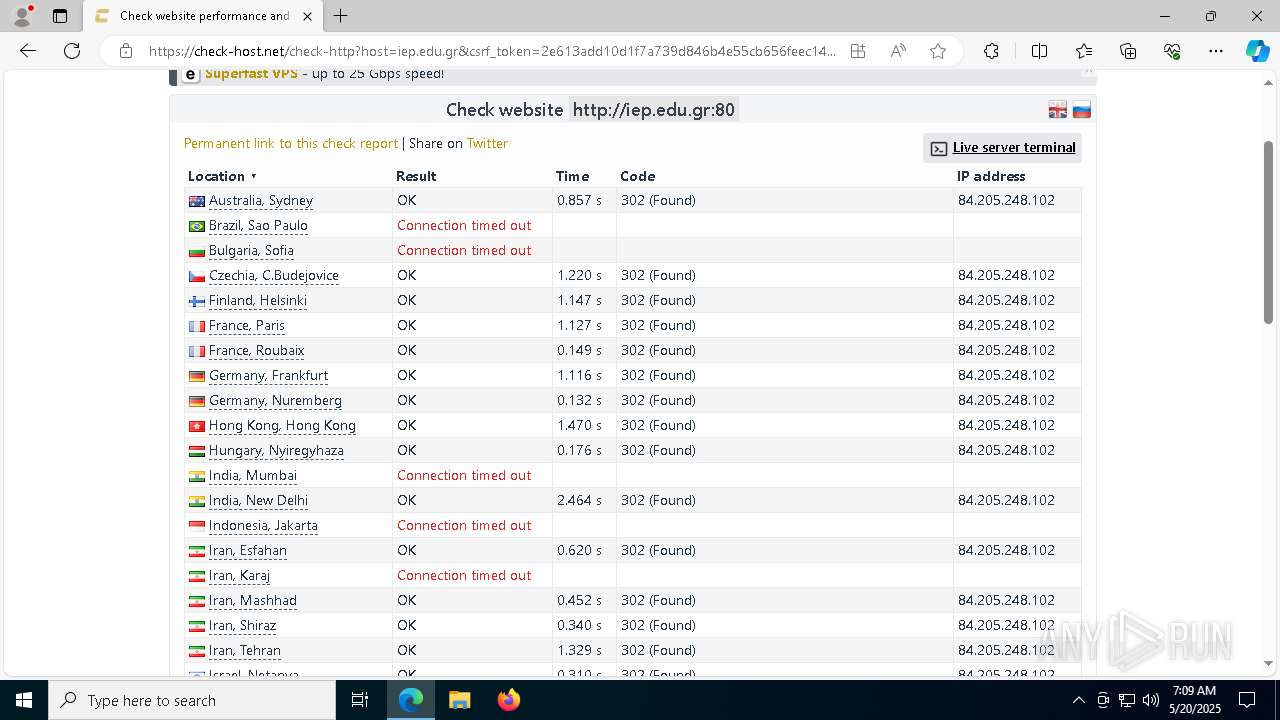Open volume control in system tray
1280x720 pixels.
[1151, 700]
